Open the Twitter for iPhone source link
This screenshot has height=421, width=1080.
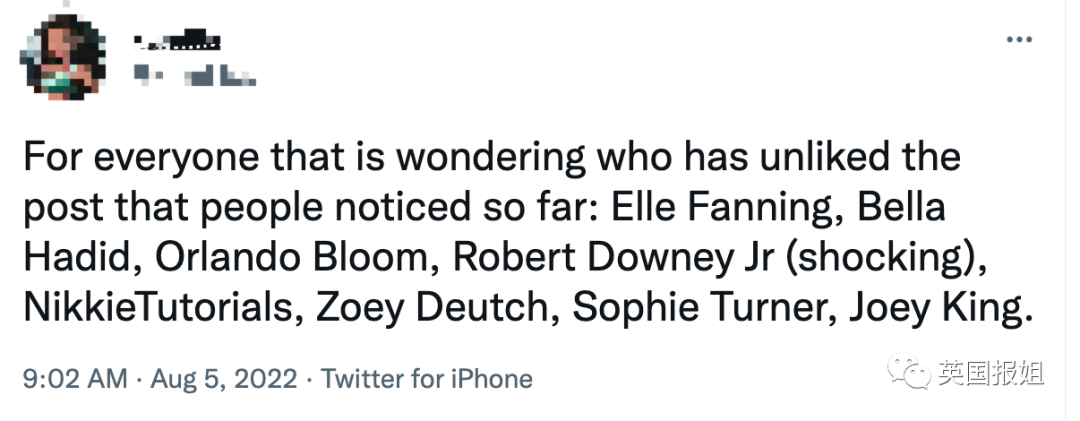coord(426,379)
